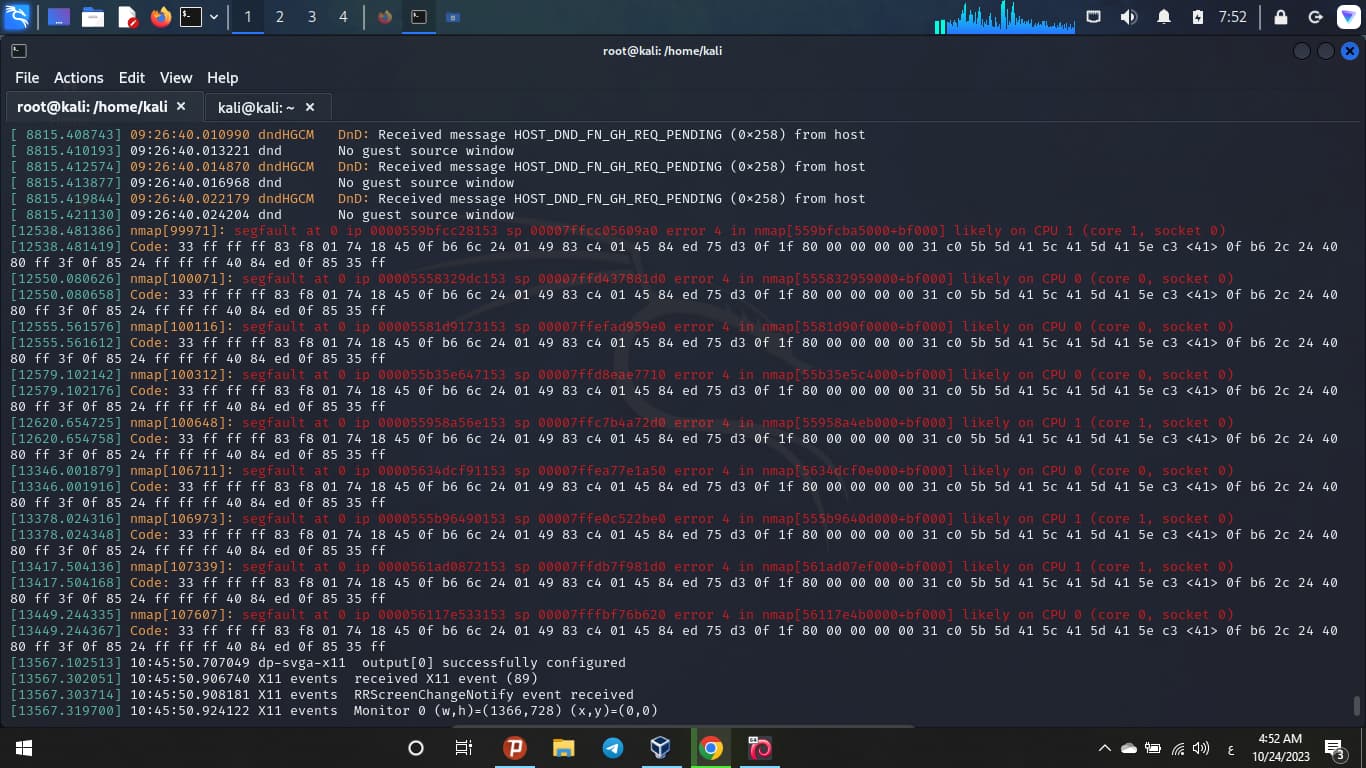Switch to workspace 1
Image resolution: width=1366 pixels, height=768 pixels.
248,17
